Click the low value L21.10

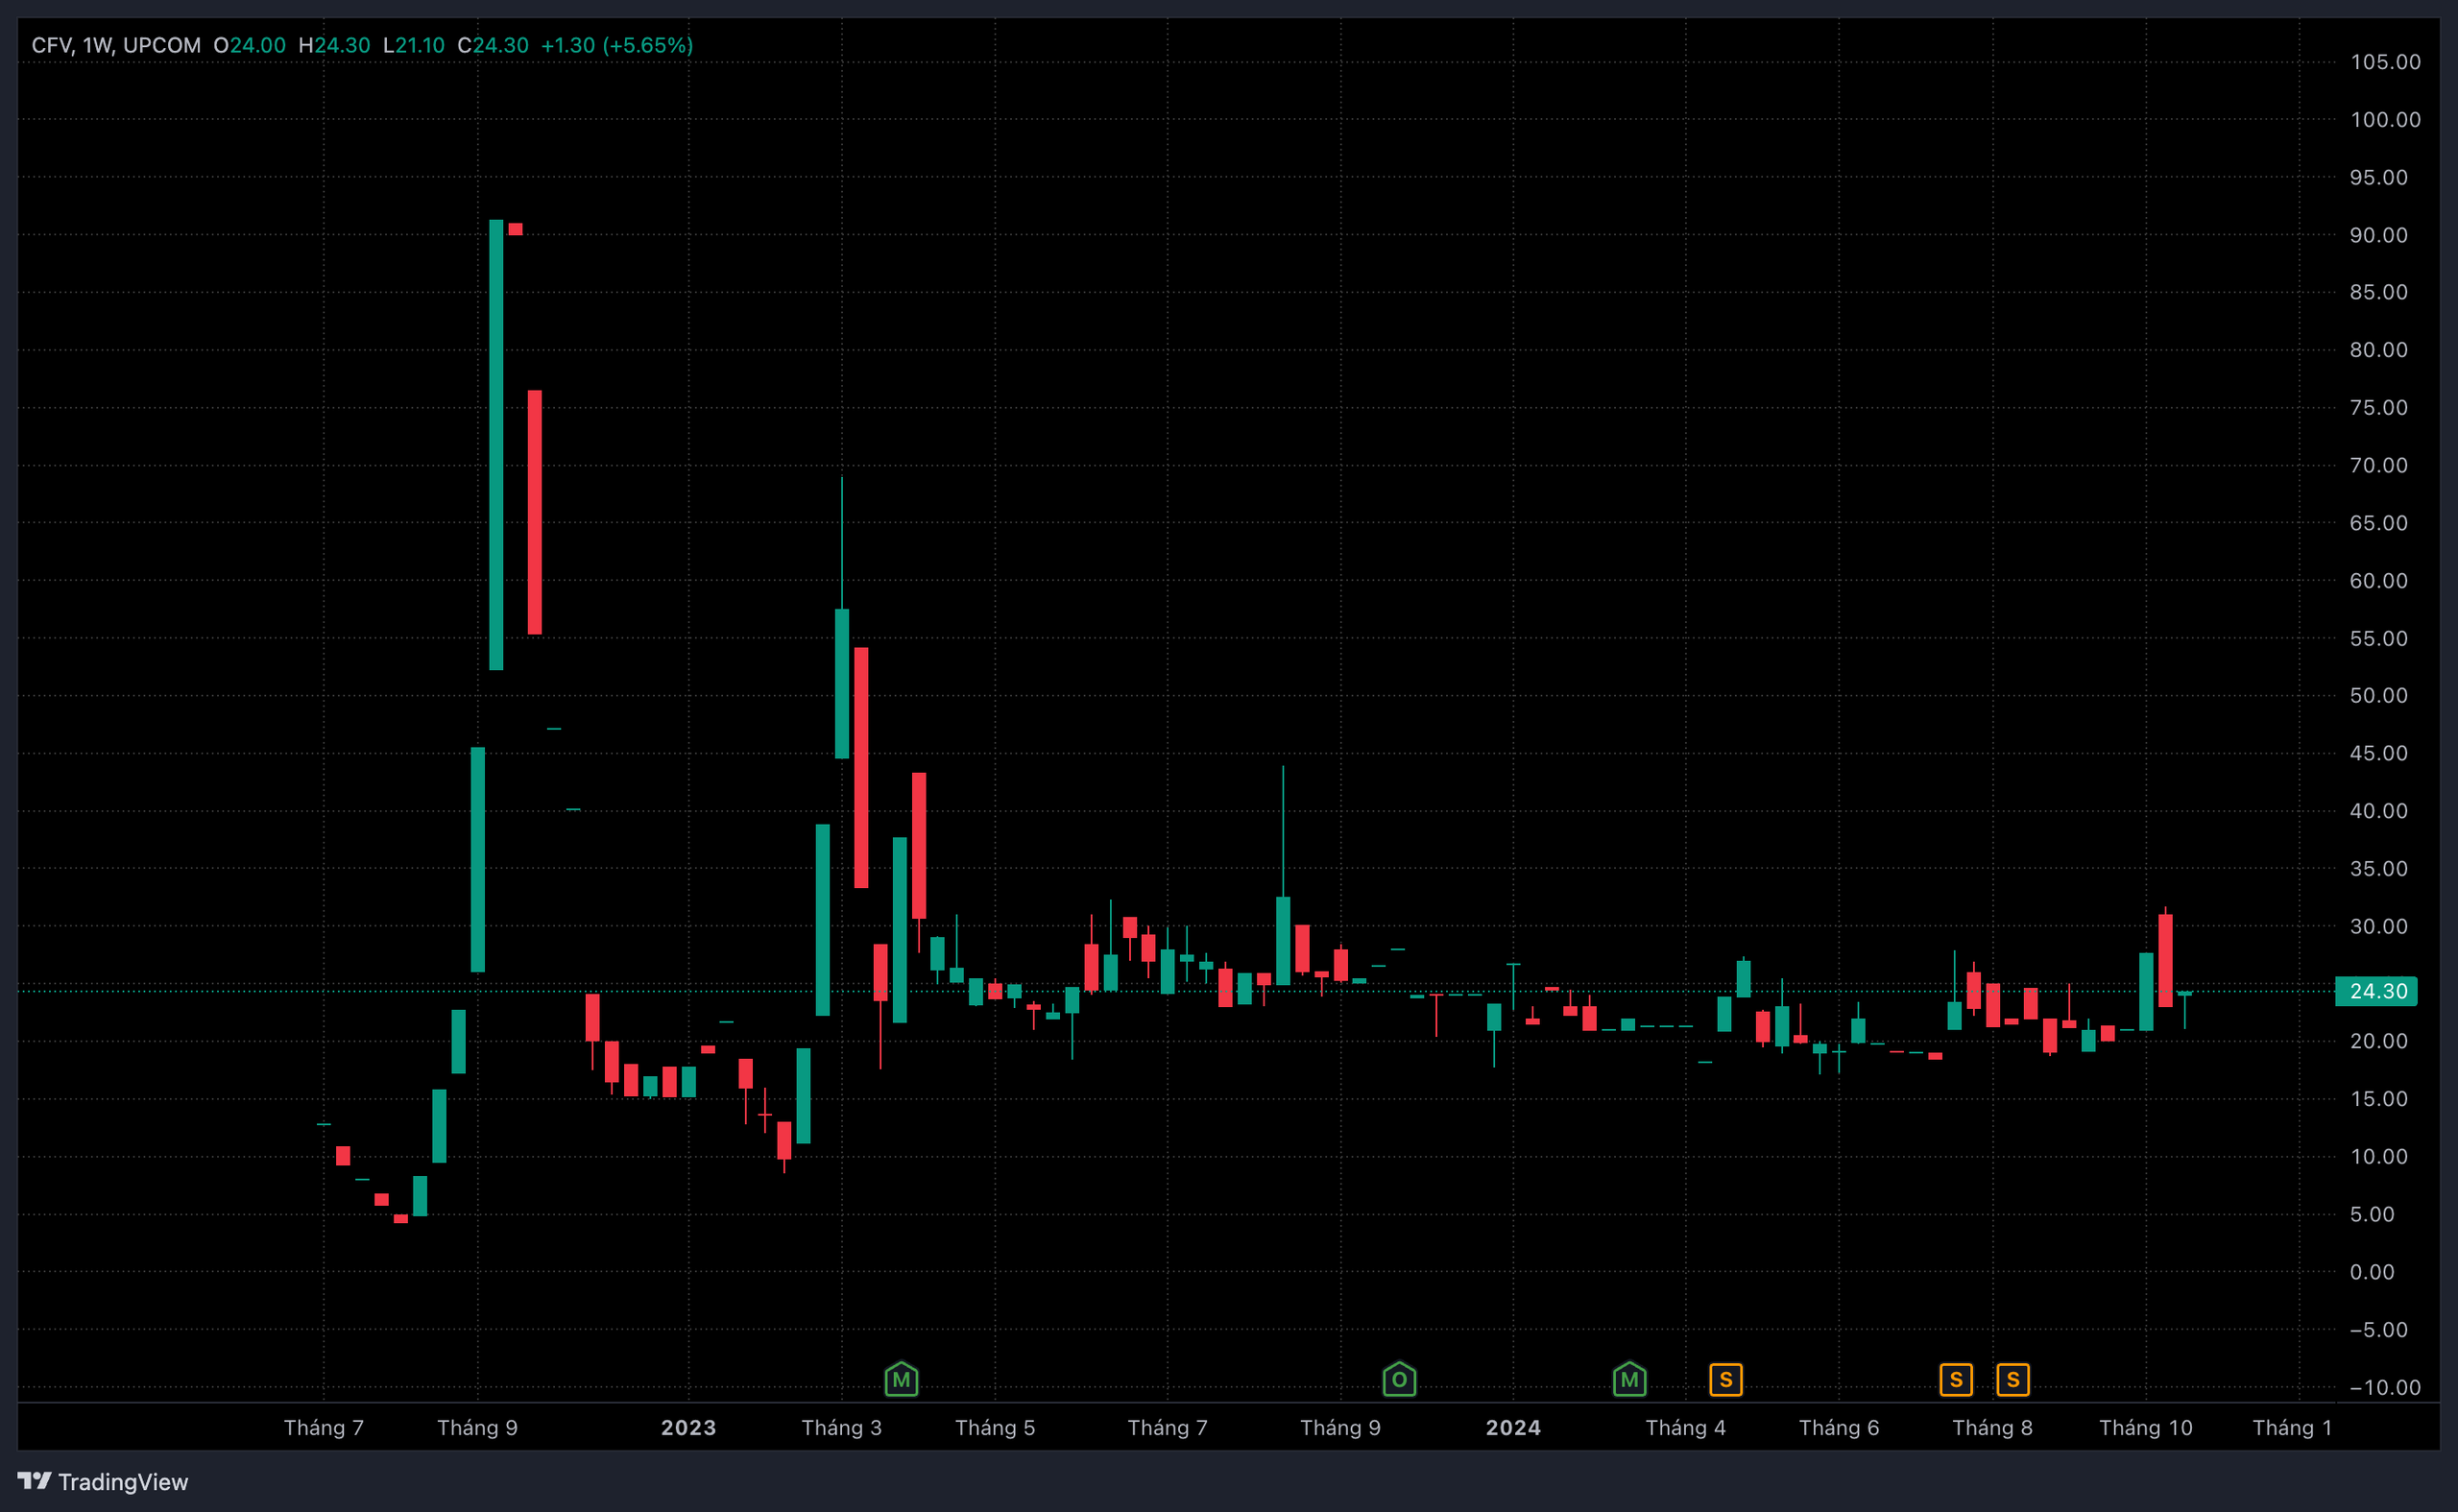coord(414,45)
